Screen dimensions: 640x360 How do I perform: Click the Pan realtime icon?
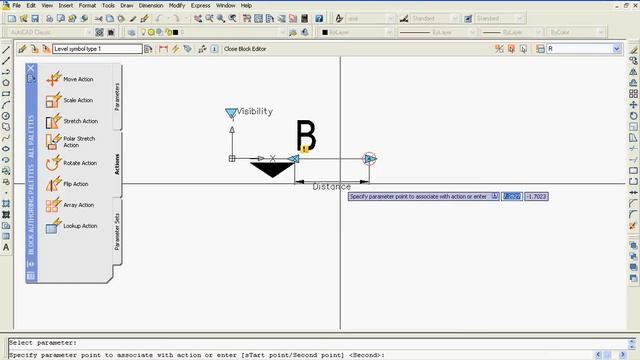[198, 18]
